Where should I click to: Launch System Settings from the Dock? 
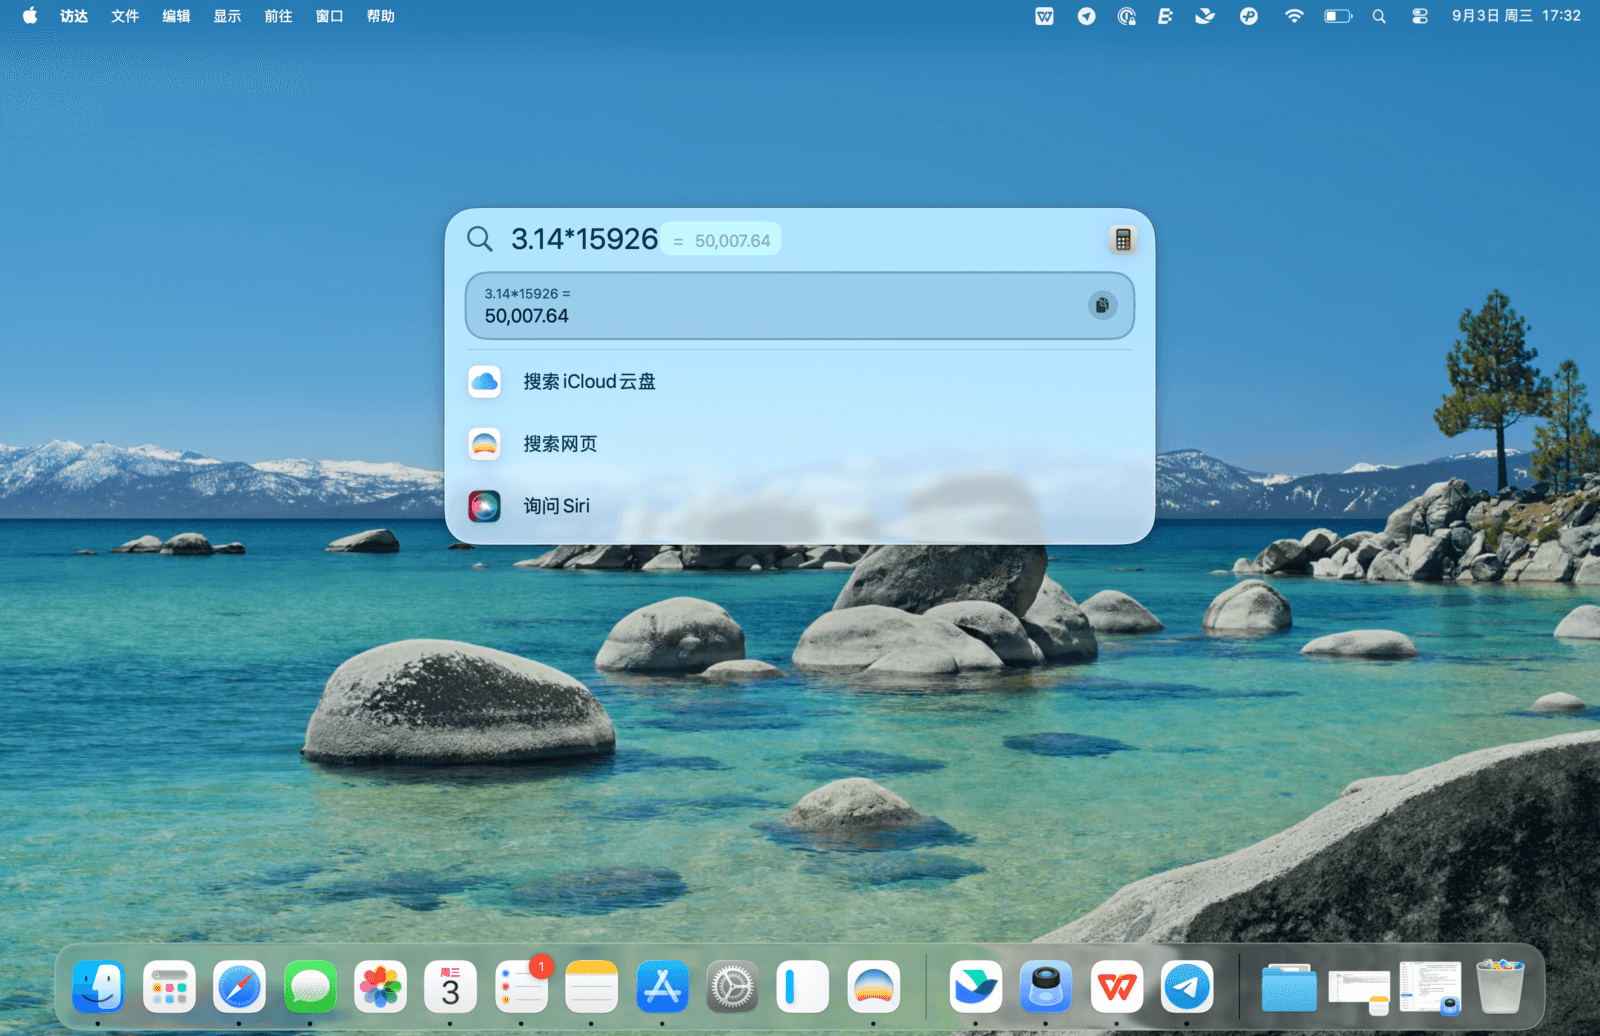(x=732, y=987)
